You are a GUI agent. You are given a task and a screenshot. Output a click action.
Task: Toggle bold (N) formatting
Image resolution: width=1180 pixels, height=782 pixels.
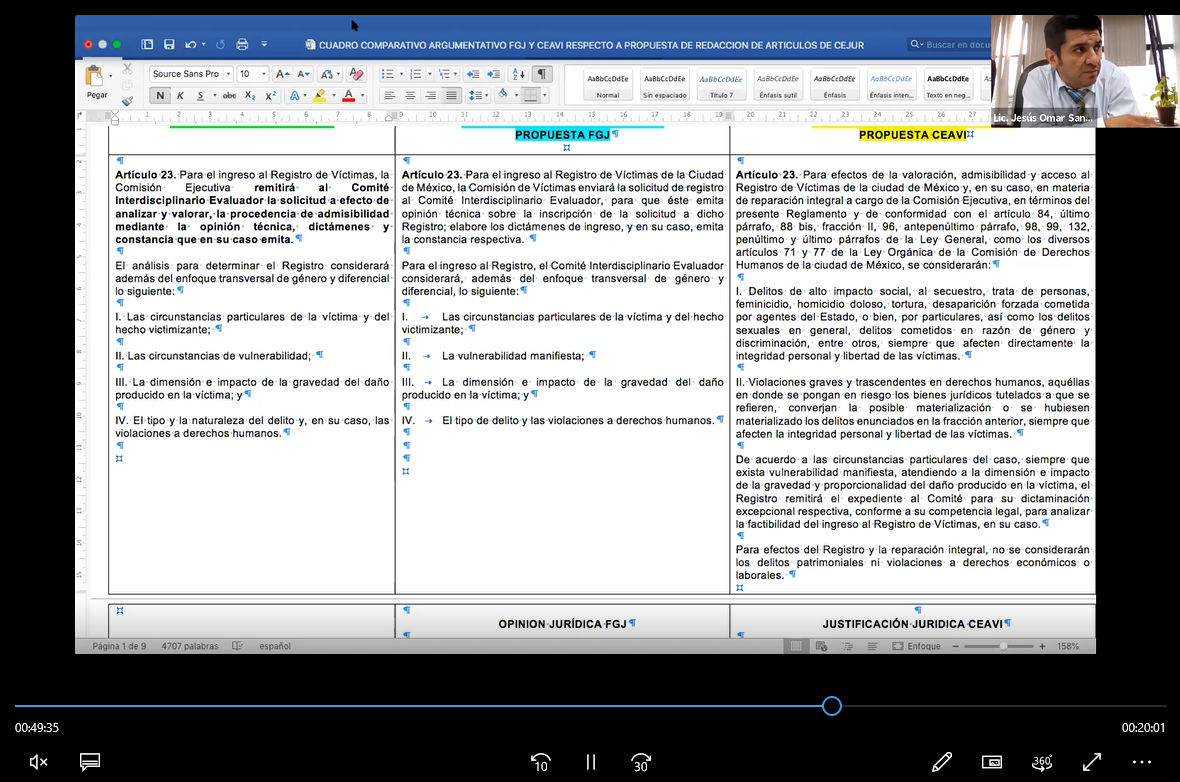pyautogui.click(x=160, y=96)
